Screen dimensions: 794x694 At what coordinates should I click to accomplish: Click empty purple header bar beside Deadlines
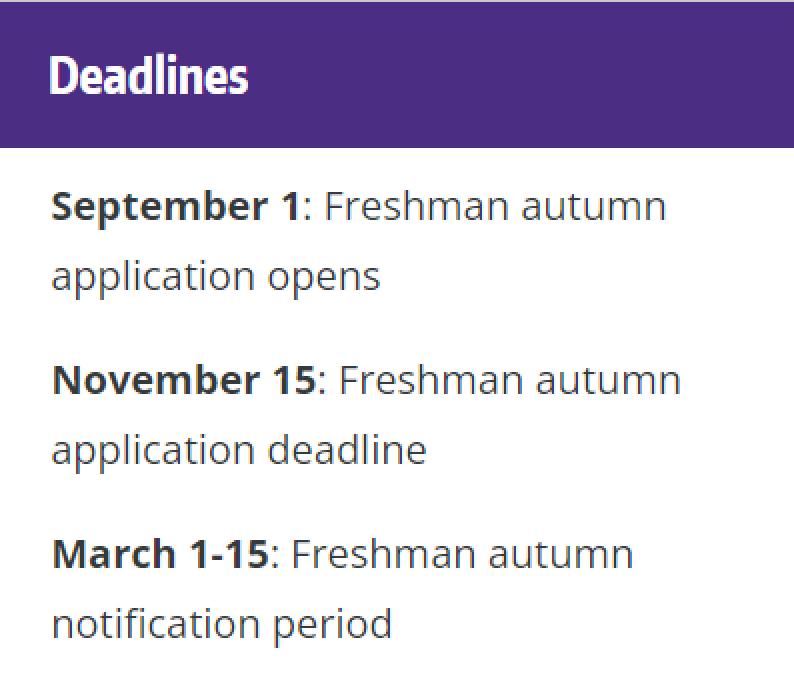(x=520, y=77)
